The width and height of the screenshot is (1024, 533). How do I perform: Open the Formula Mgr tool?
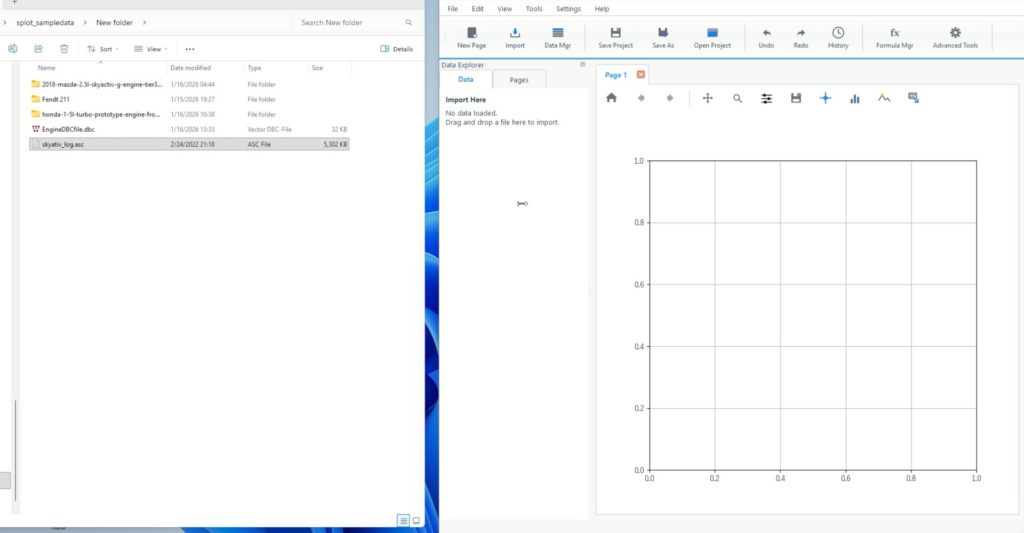[894, 37]
